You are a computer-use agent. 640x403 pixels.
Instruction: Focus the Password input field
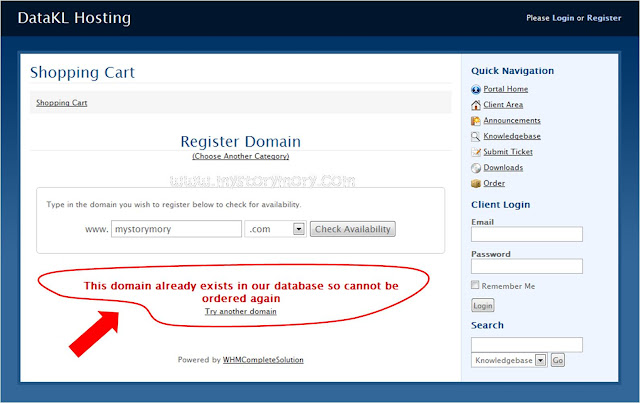[527, 266]
